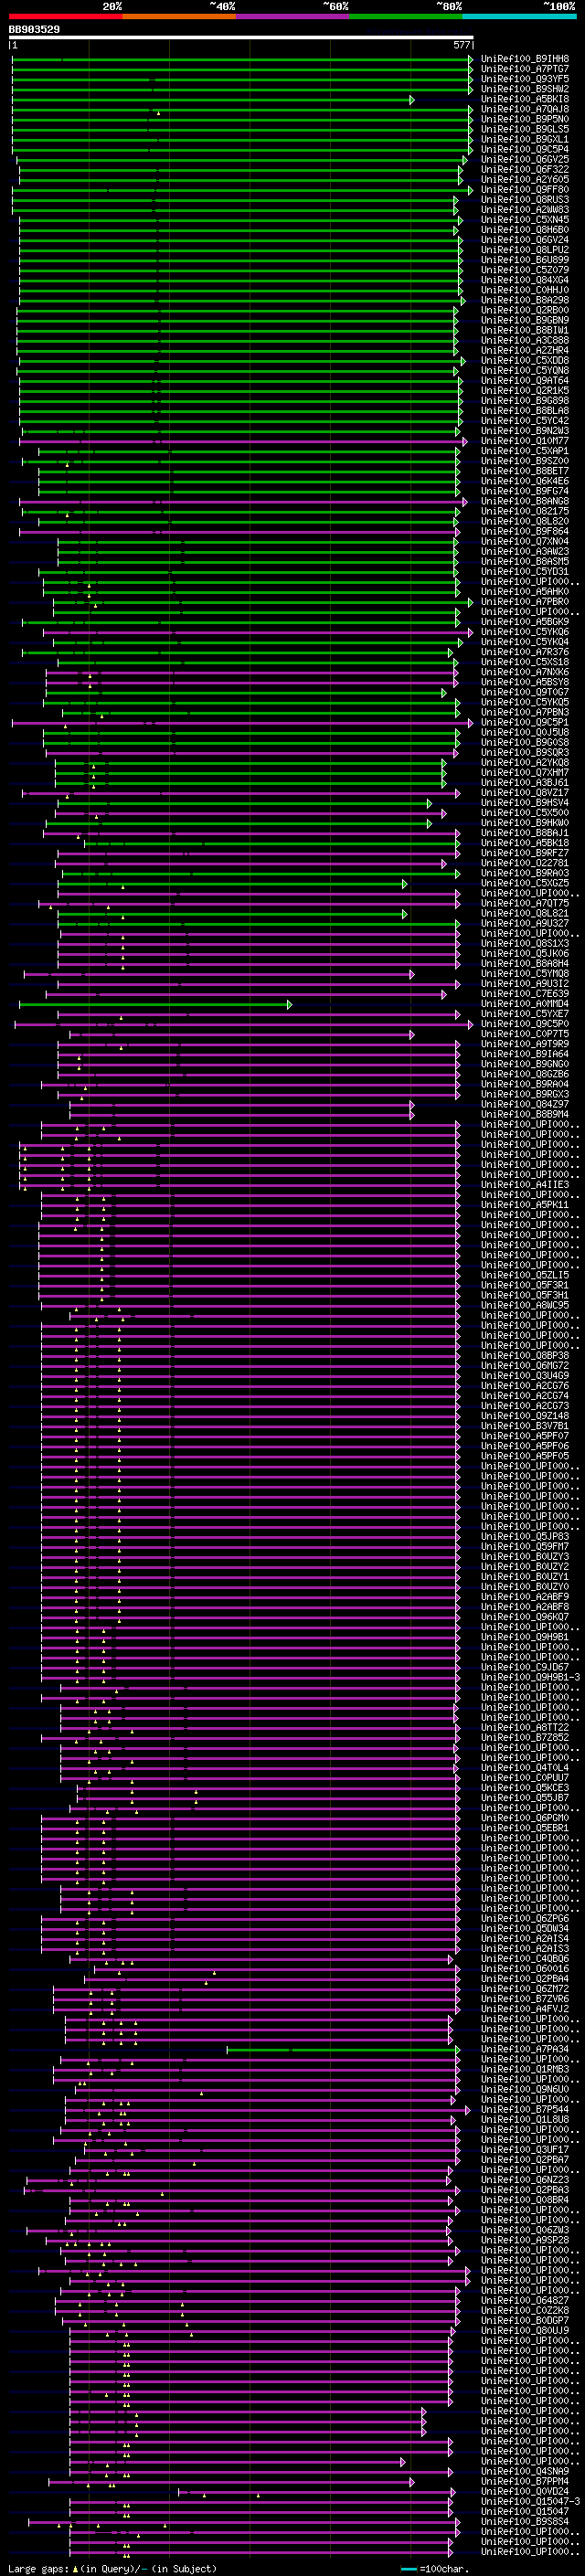Select the UniRef100_A7QT75 label

tap(525, 903)
